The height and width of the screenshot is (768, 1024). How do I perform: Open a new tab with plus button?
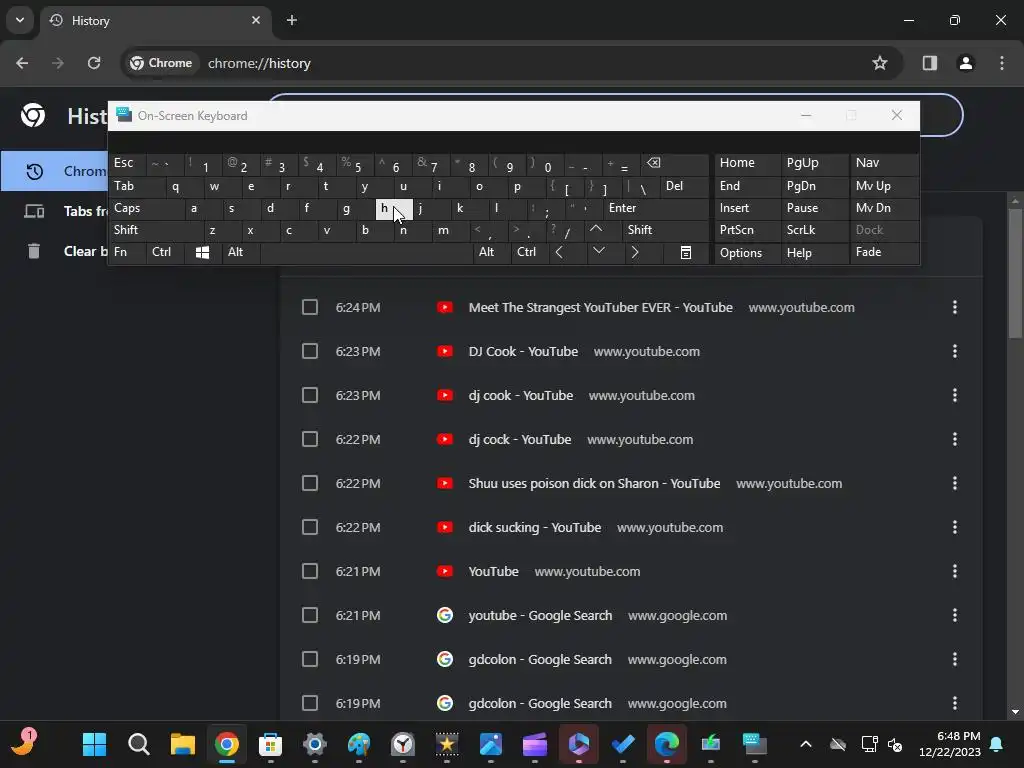click(292, 20)
